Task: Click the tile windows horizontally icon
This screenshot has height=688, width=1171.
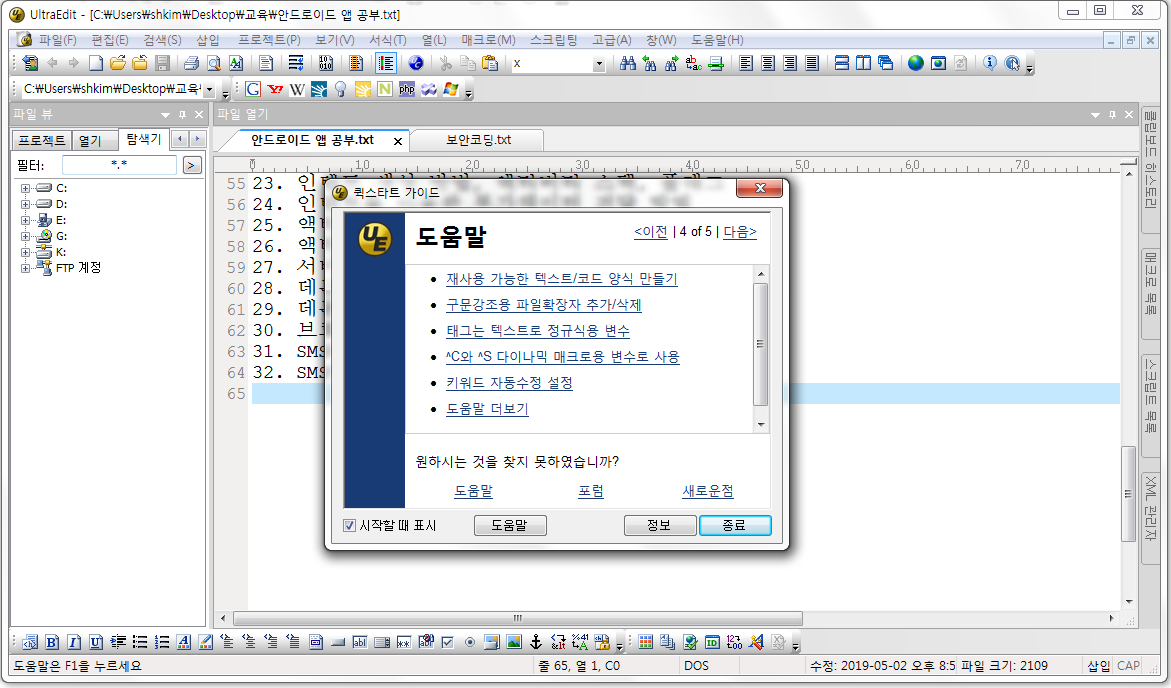Action: (842, 63)
